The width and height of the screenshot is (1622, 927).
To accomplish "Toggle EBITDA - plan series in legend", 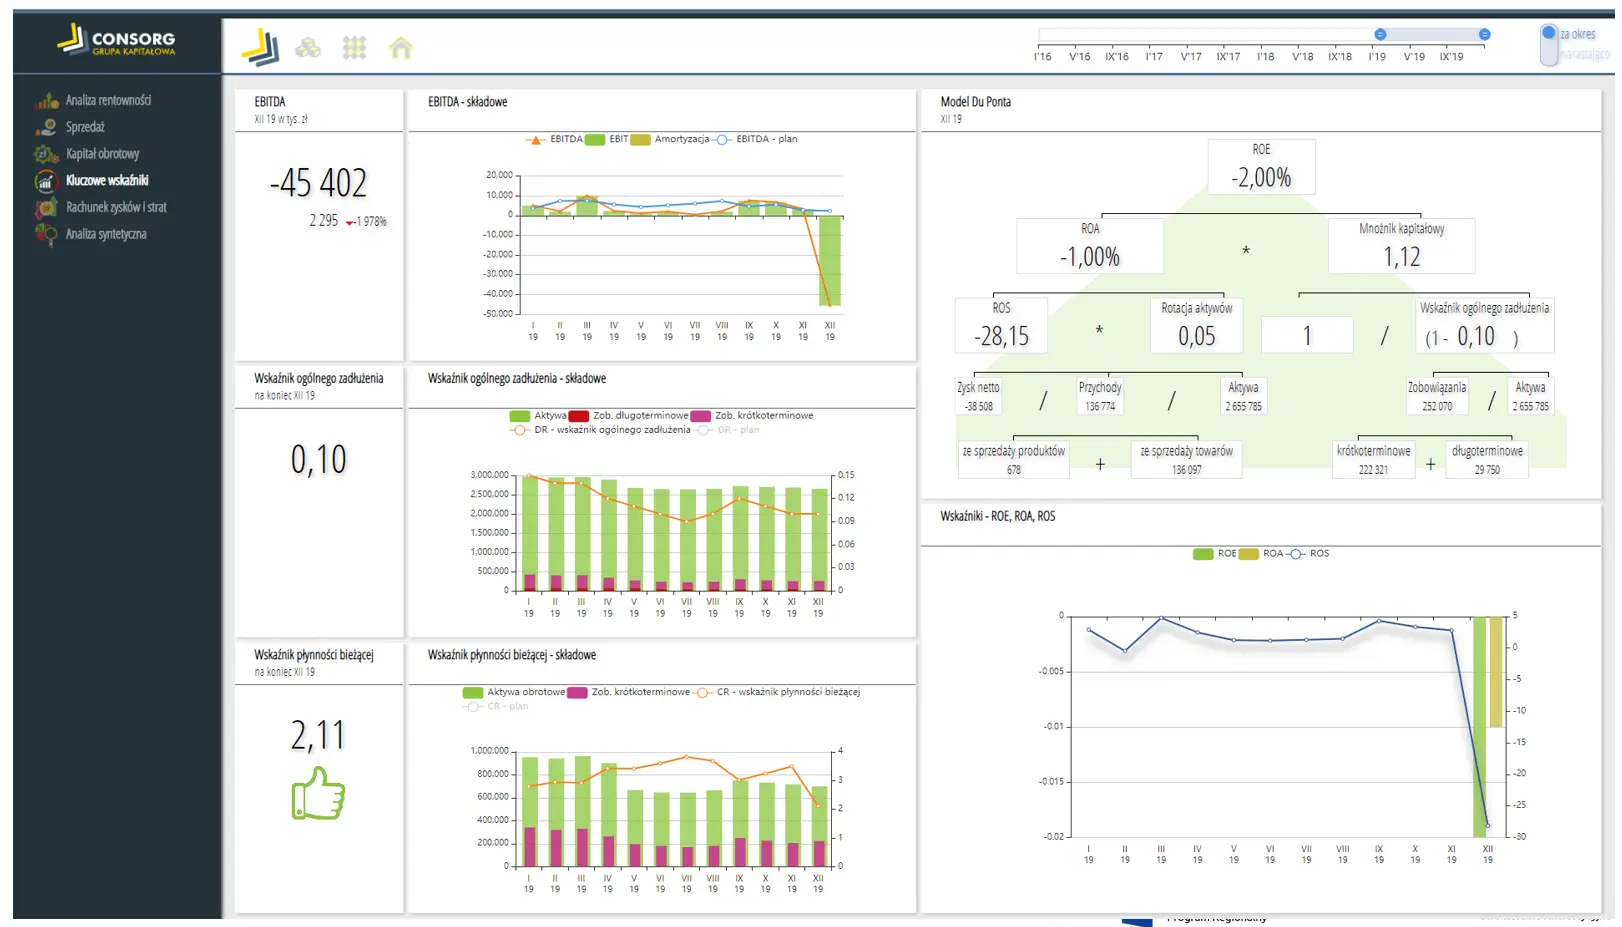I will pyautogui.click(x=755, y=139).
